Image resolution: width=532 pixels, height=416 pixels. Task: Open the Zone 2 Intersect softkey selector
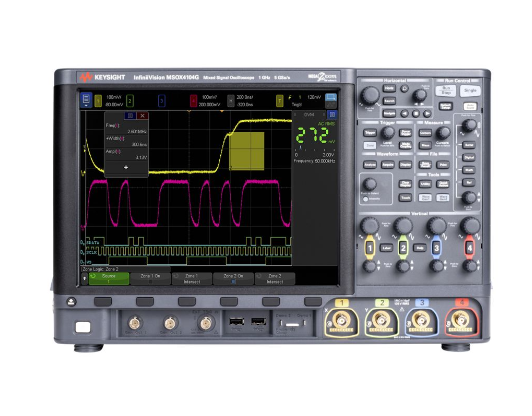[275, 279]
